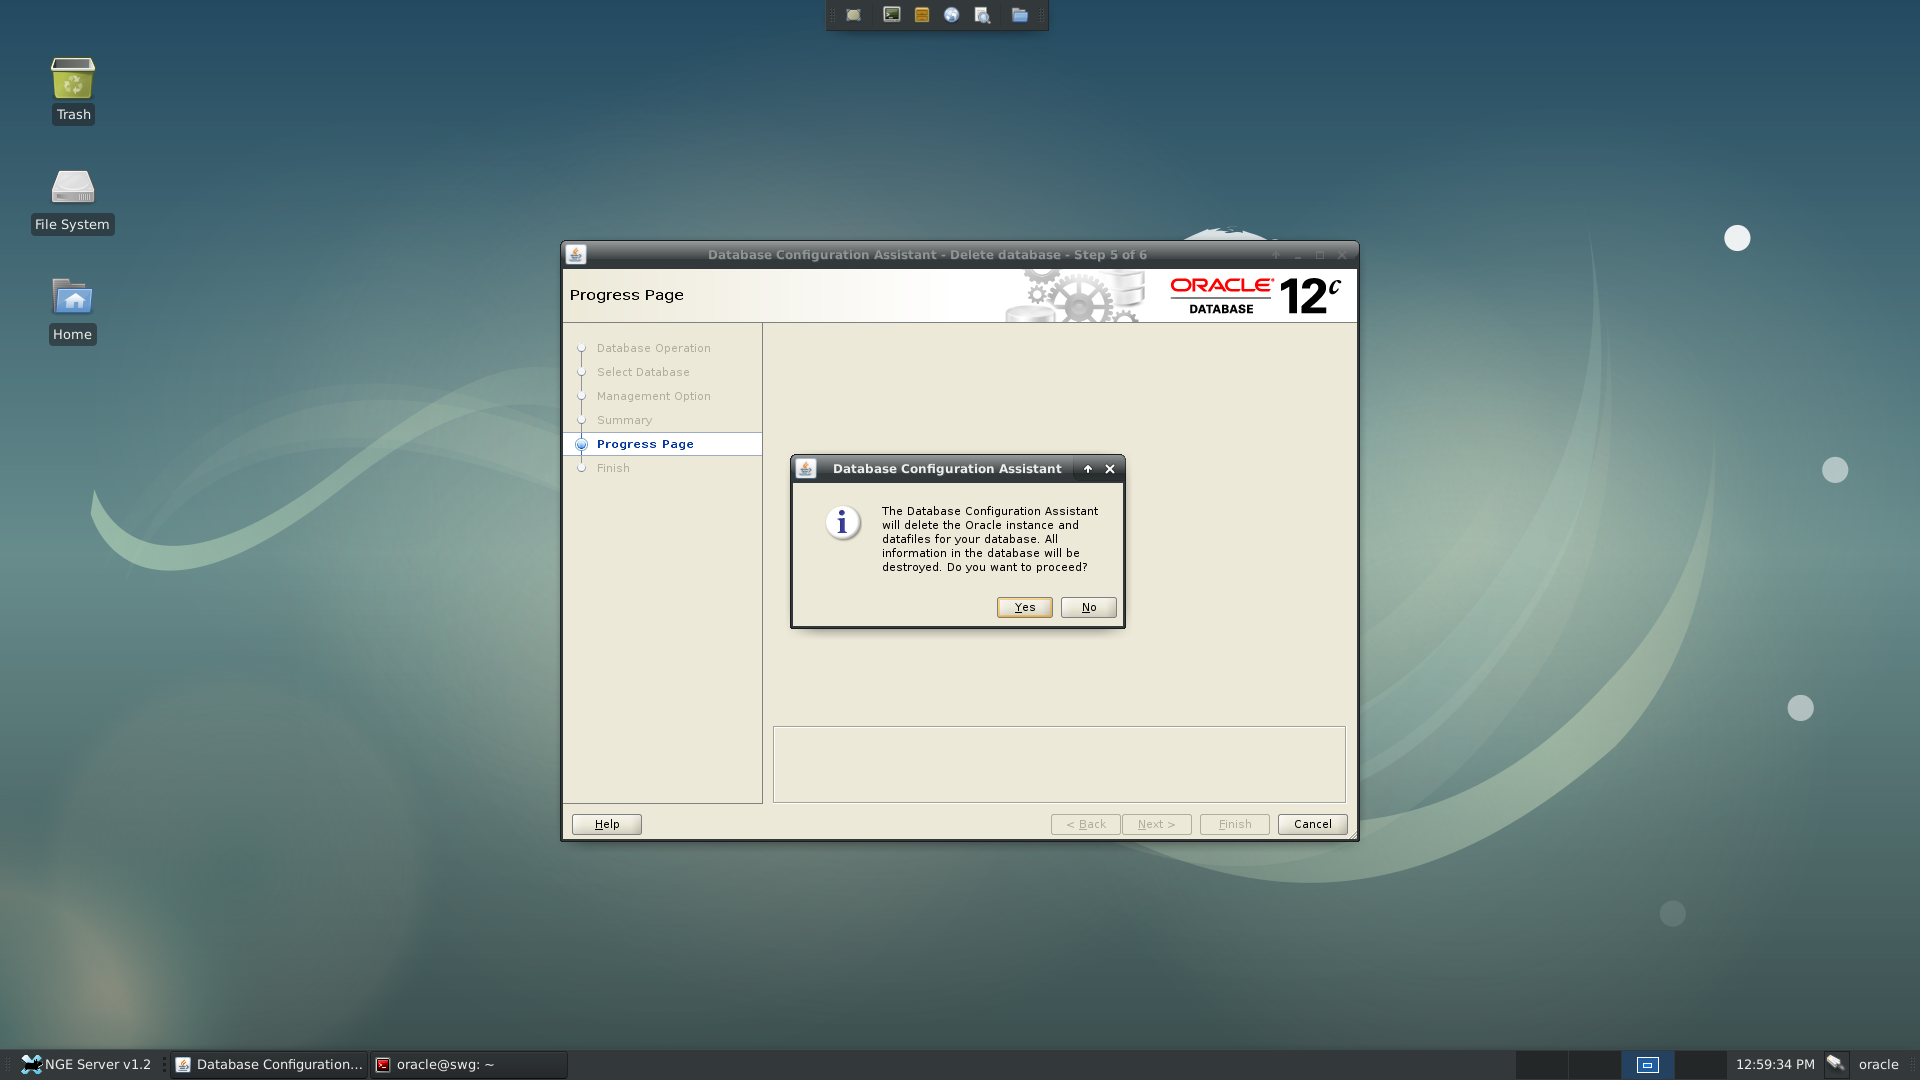Switch to oracle@swg terminal taskbar entry
This screenshot has width=1920, height=1080.
(469, 1064)
